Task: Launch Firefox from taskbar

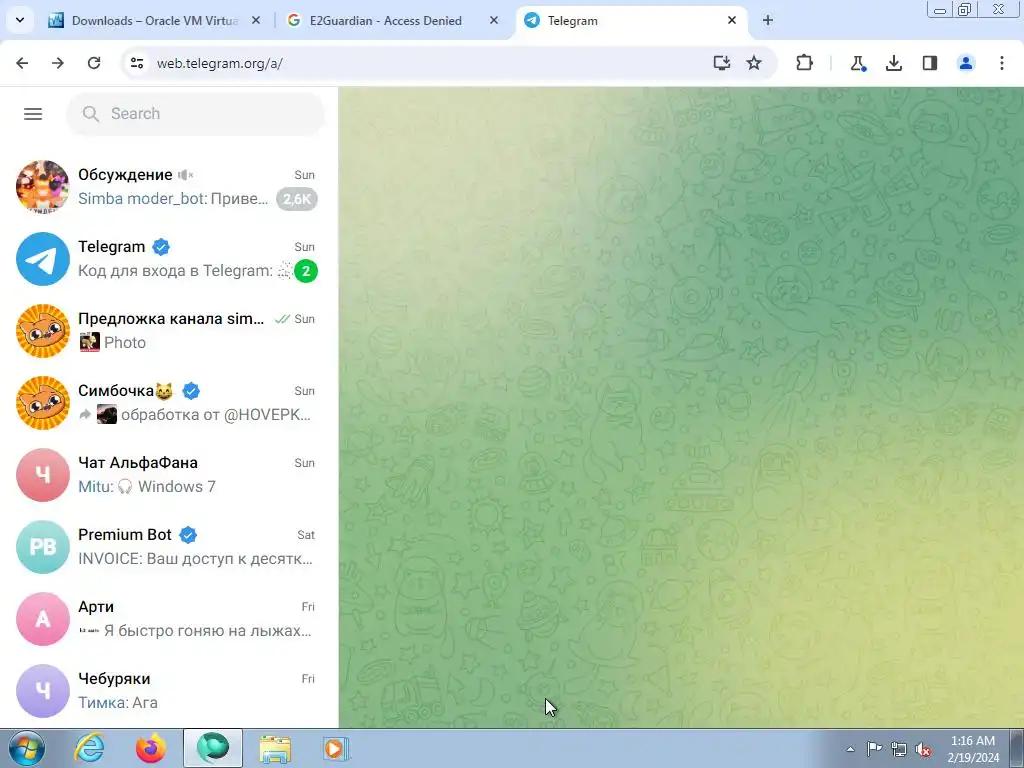Action: coord(151,748)
